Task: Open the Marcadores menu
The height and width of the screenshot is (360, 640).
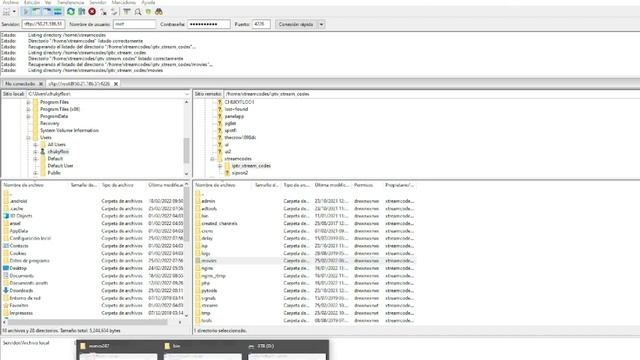Action: pos(124,2)
